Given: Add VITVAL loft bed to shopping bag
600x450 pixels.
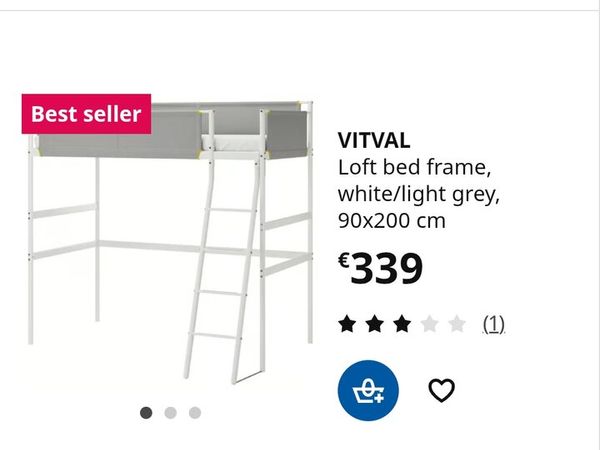Looking at the screenshot, I should pyautogui.click(x=368, y=390).
